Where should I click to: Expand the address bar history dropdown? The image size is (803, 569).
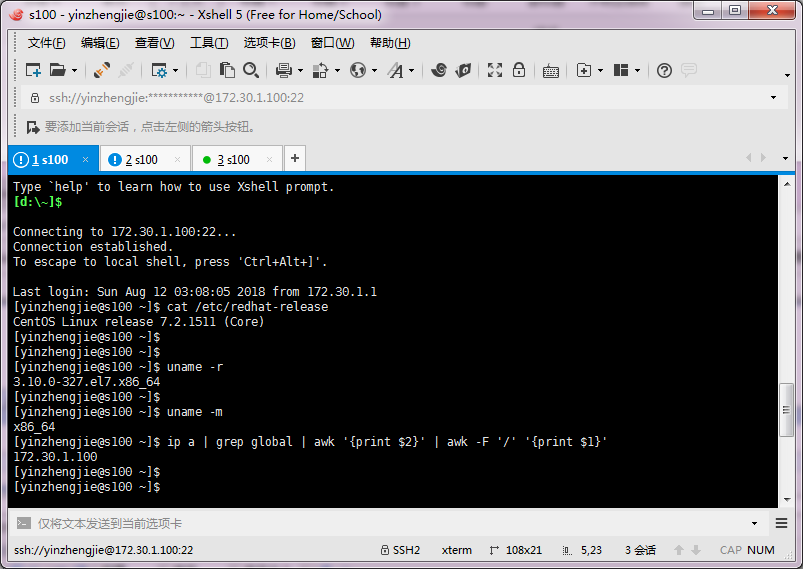tap(773, 97)
